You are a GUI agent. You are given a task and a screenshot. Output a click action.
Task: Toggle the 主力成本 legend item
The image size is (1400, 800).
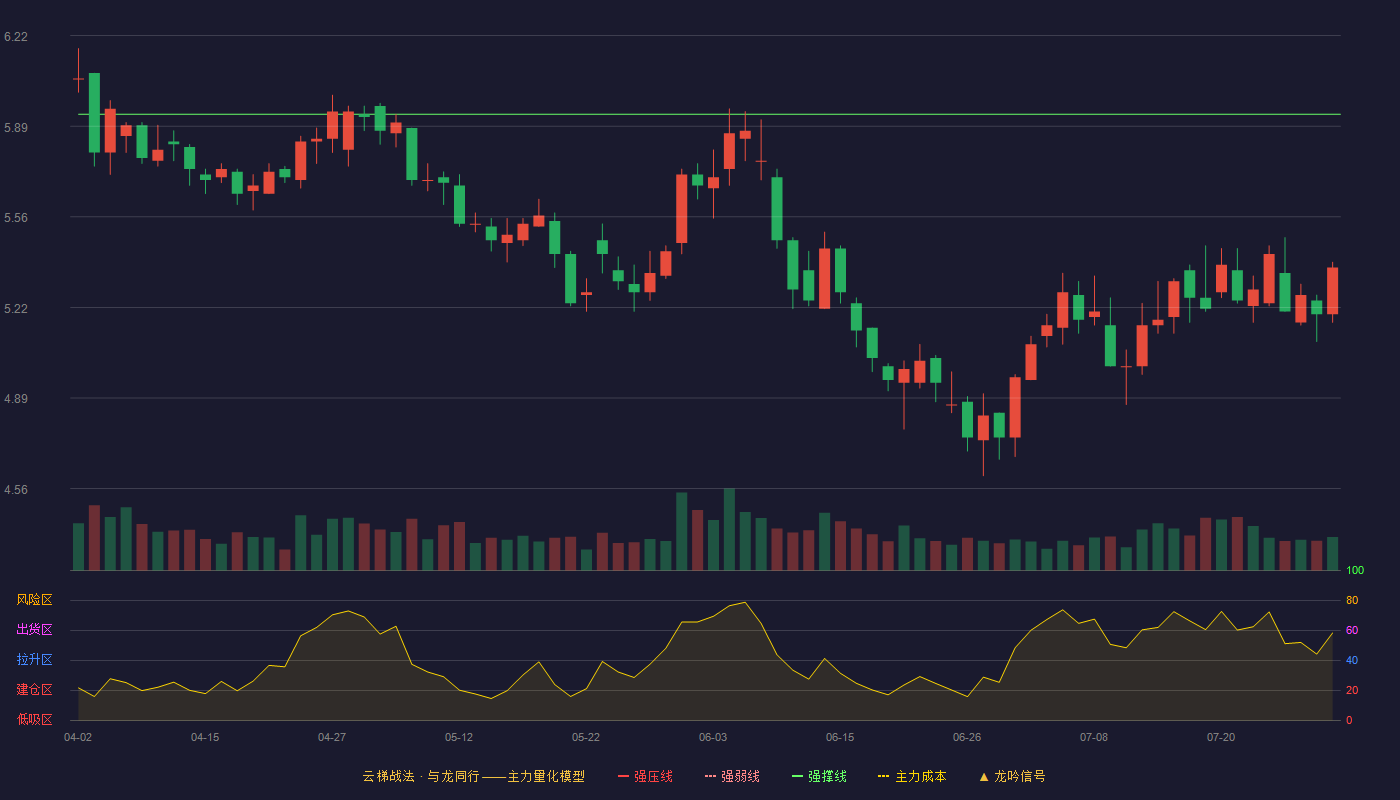pyautogui.click(x=912, y=776)
